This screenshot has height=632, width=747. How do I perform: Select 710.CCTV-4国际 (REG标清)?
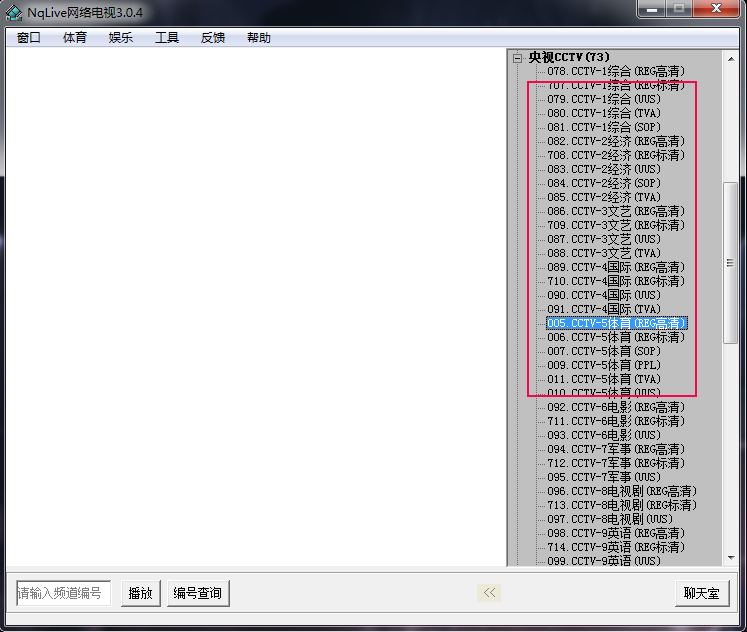[616, 281]
